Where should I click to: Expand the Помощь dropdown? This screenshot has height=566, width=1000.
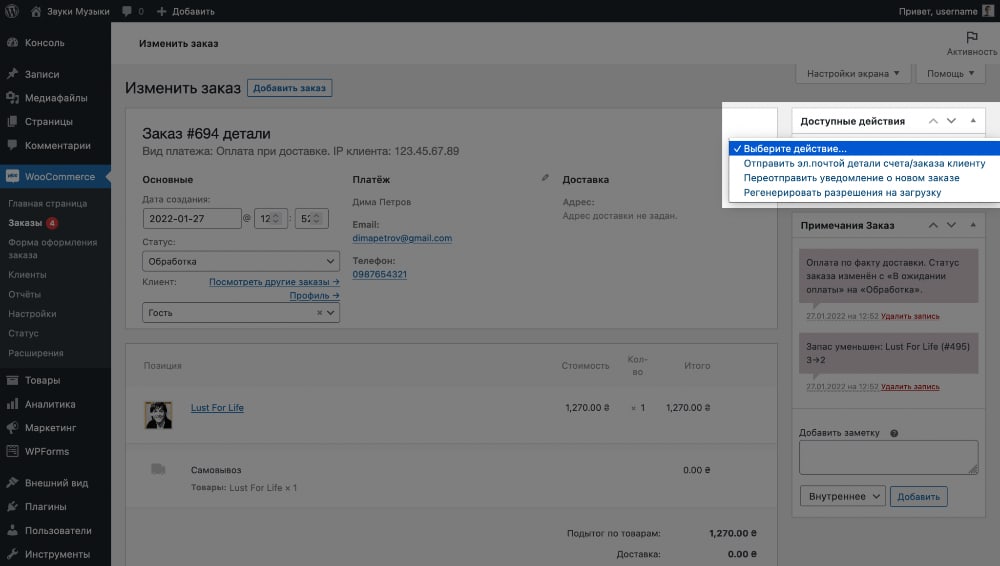pos(950,73)
